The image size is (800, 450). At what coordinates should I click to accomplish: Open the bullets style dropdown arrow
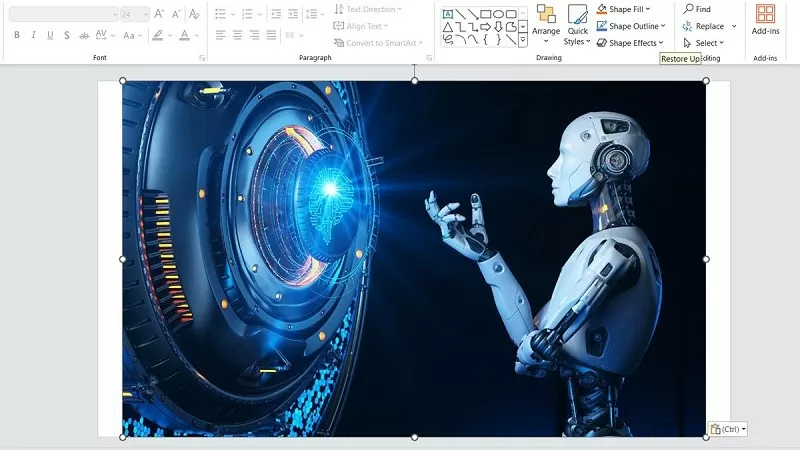click(x=233, y=14)
